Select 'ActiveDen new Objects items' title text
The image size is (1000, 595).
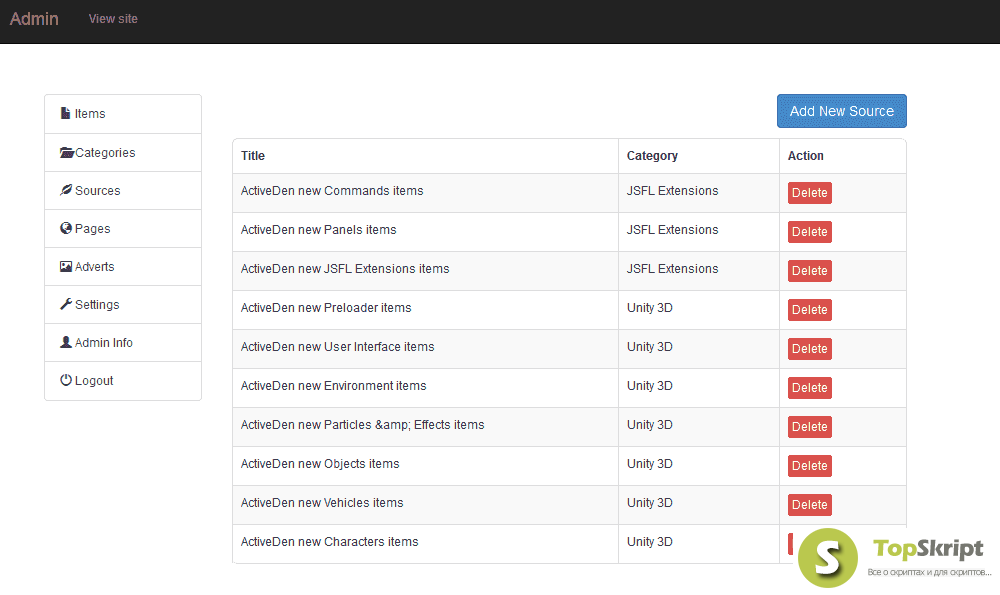(x=320, y=464)
